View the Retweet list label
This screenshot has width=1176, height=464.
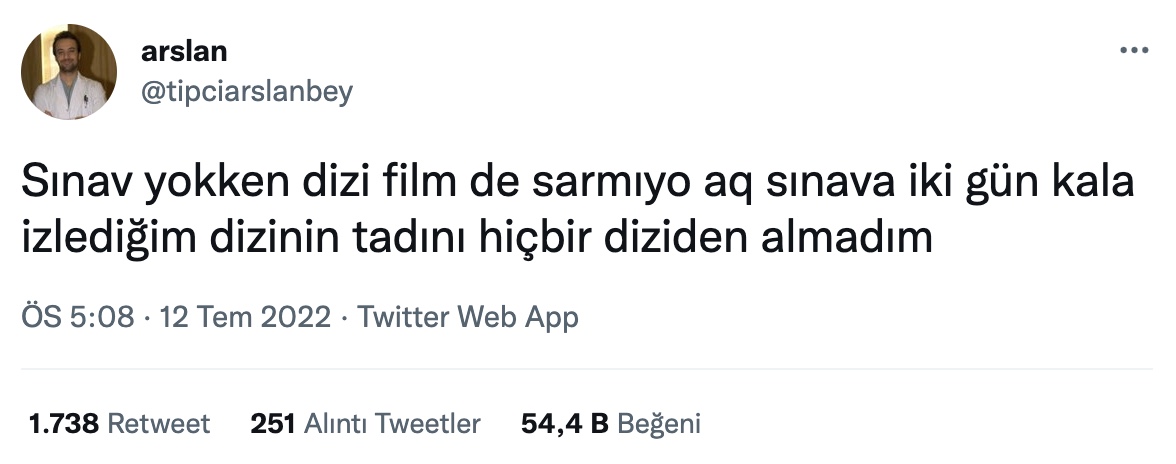point(159,424)
